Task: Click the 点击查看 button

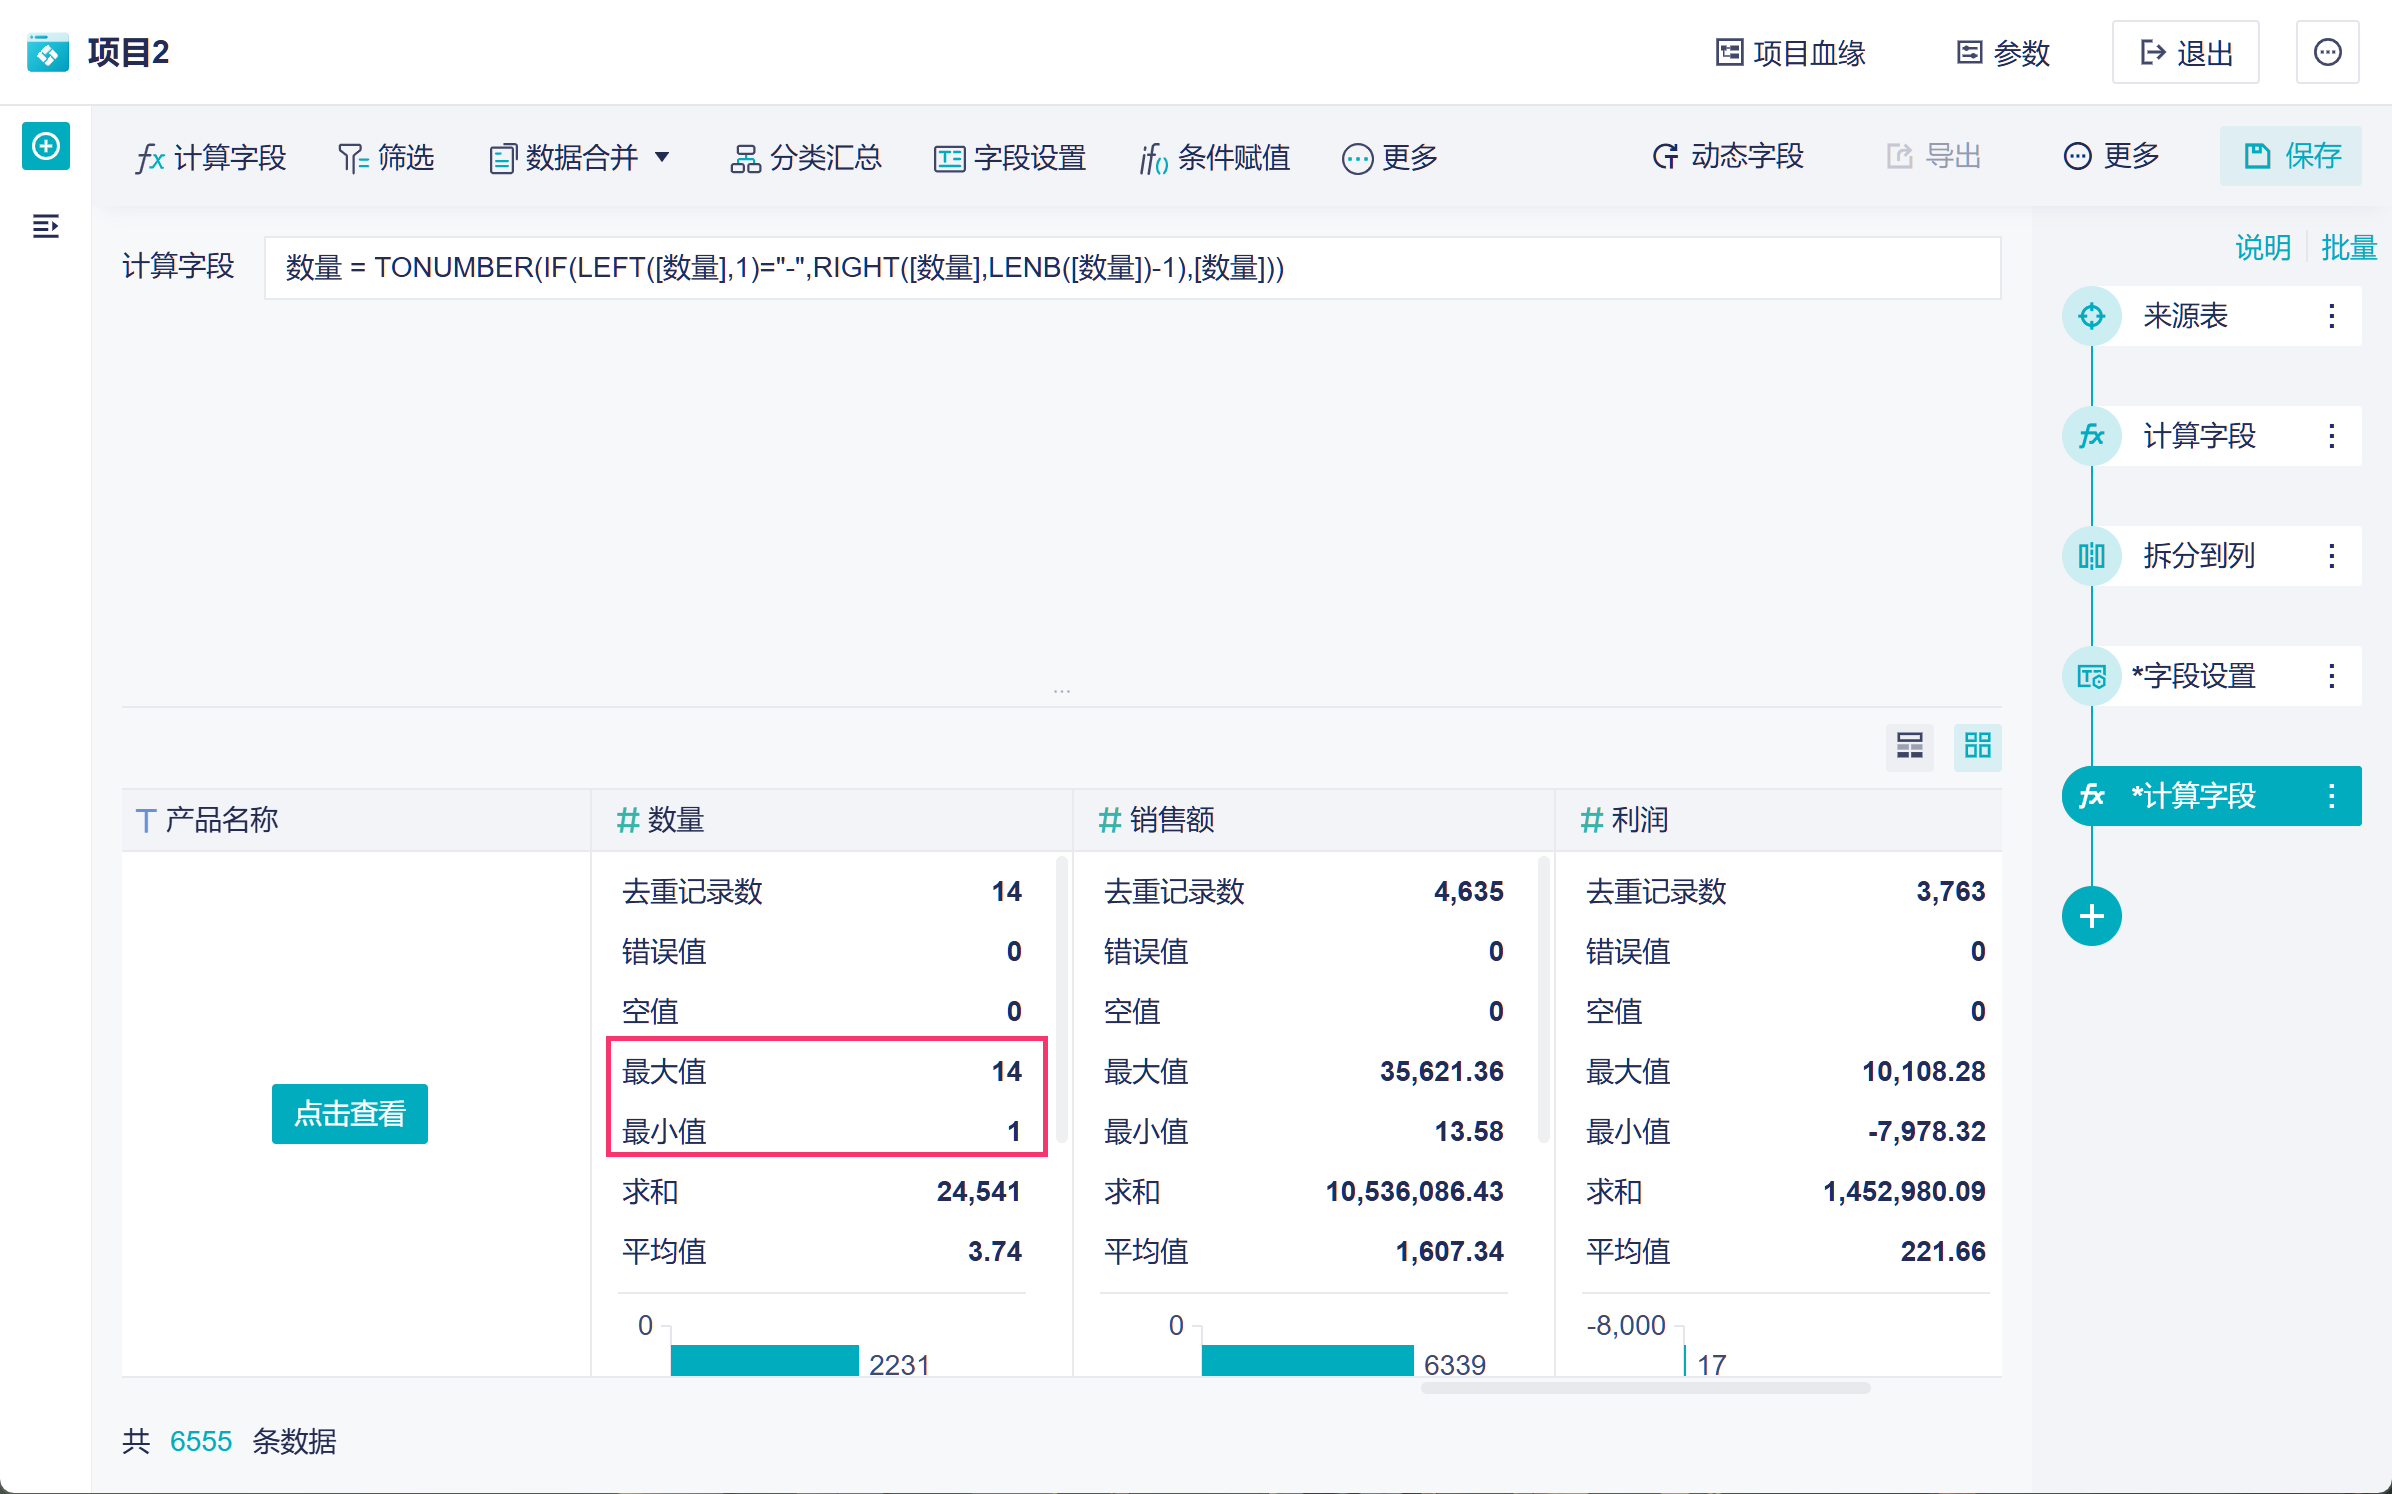Action: (349, 1113)
